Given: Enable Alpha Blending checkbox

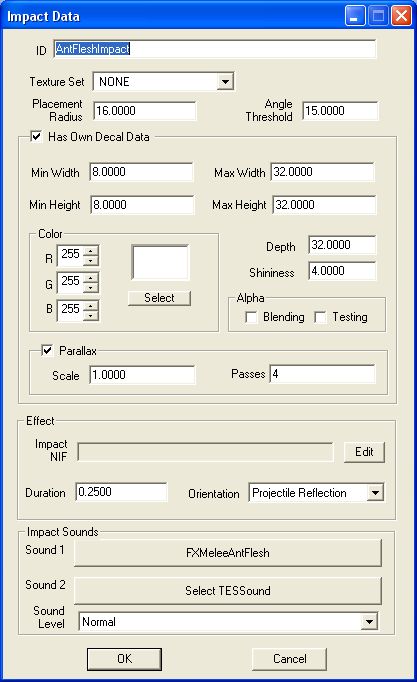Looking at the screenshot, I should click(251, 317).
